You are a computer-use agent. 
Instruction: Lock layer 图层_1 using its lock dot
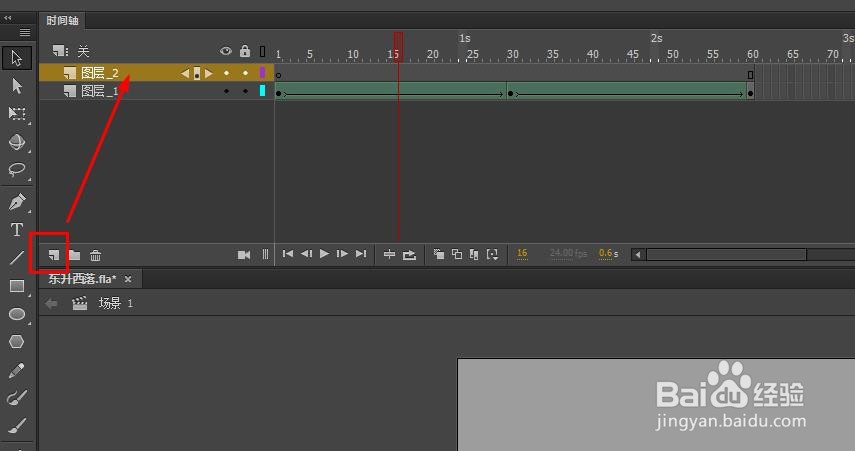245,91
